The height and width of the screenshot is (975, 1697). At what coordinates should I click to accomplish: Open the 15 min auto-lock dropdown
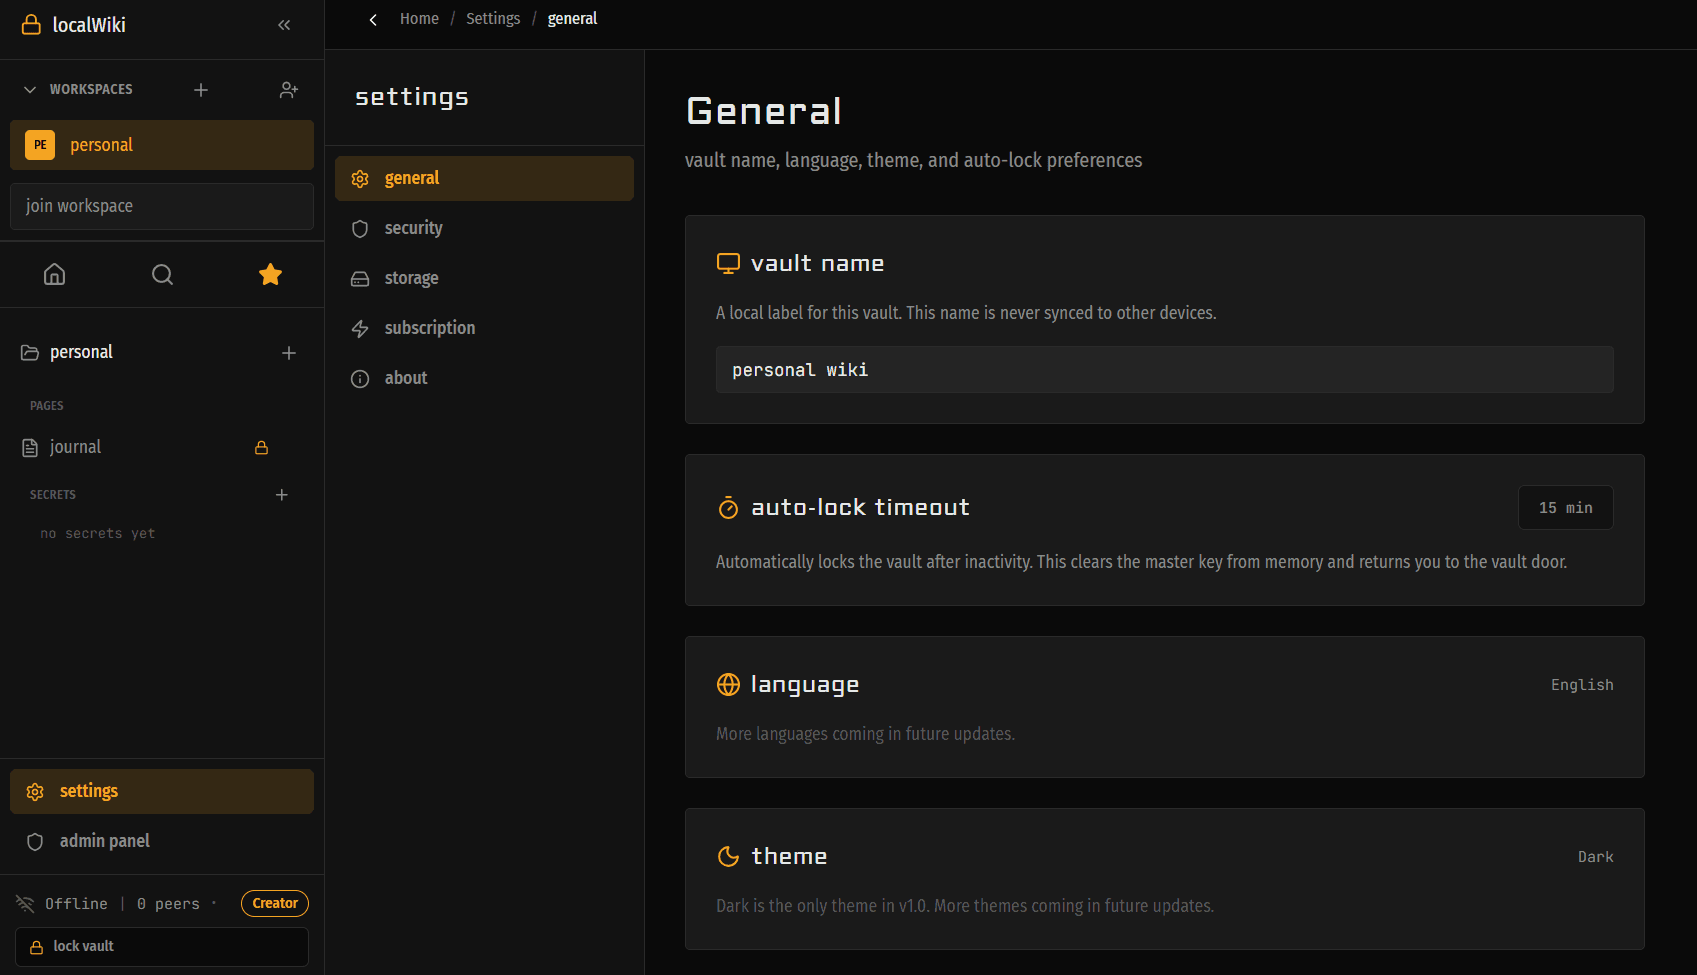click(x=1565, y=507)
